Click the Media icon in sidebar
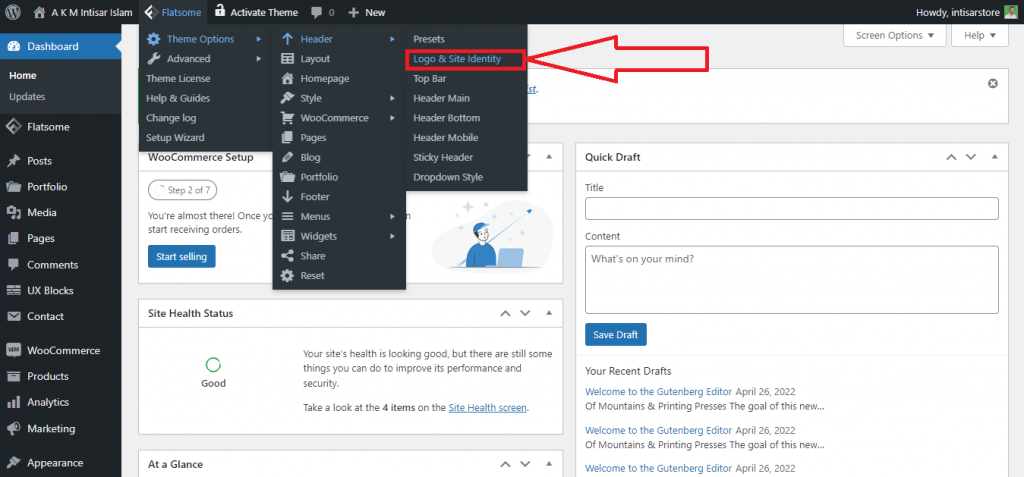This screenshot has height=477, width=1024. [14, 212]
